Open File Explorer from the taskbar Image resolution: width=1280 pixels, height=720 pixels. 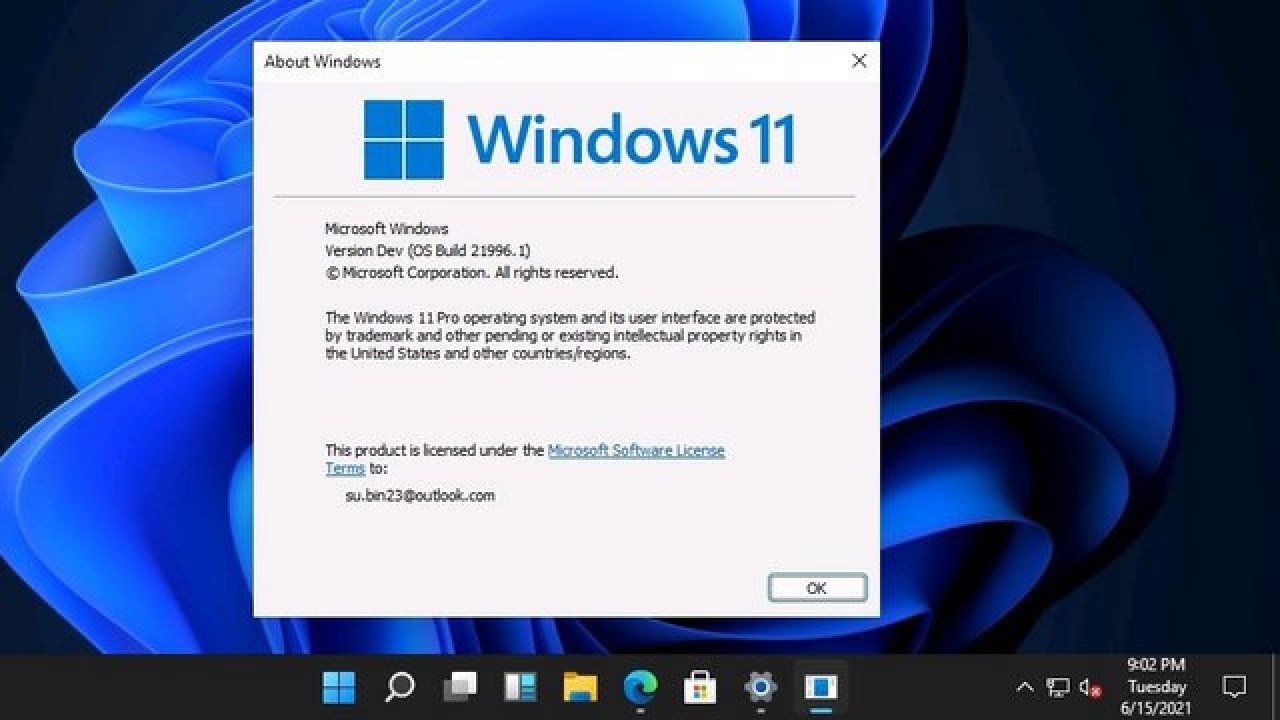click(x=578, y=687)
